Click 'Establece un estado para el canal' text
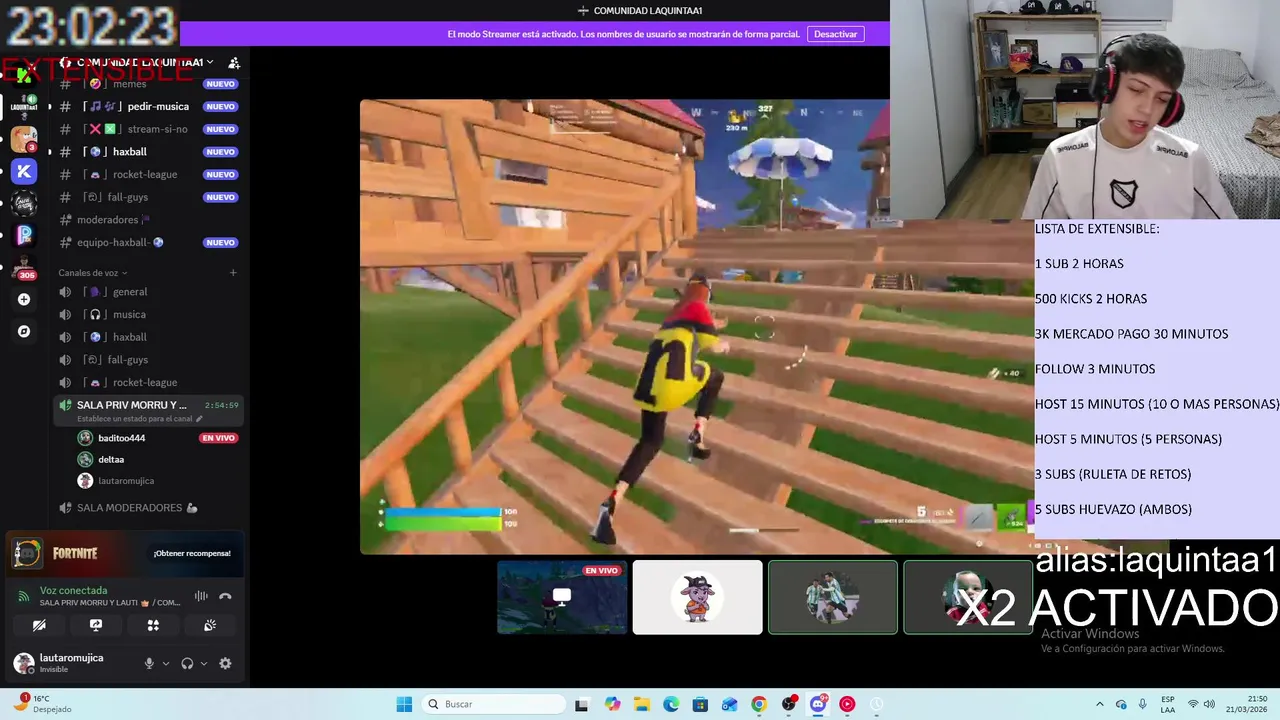Viewport: 1280px width, 720px height. tap(139, 419)
